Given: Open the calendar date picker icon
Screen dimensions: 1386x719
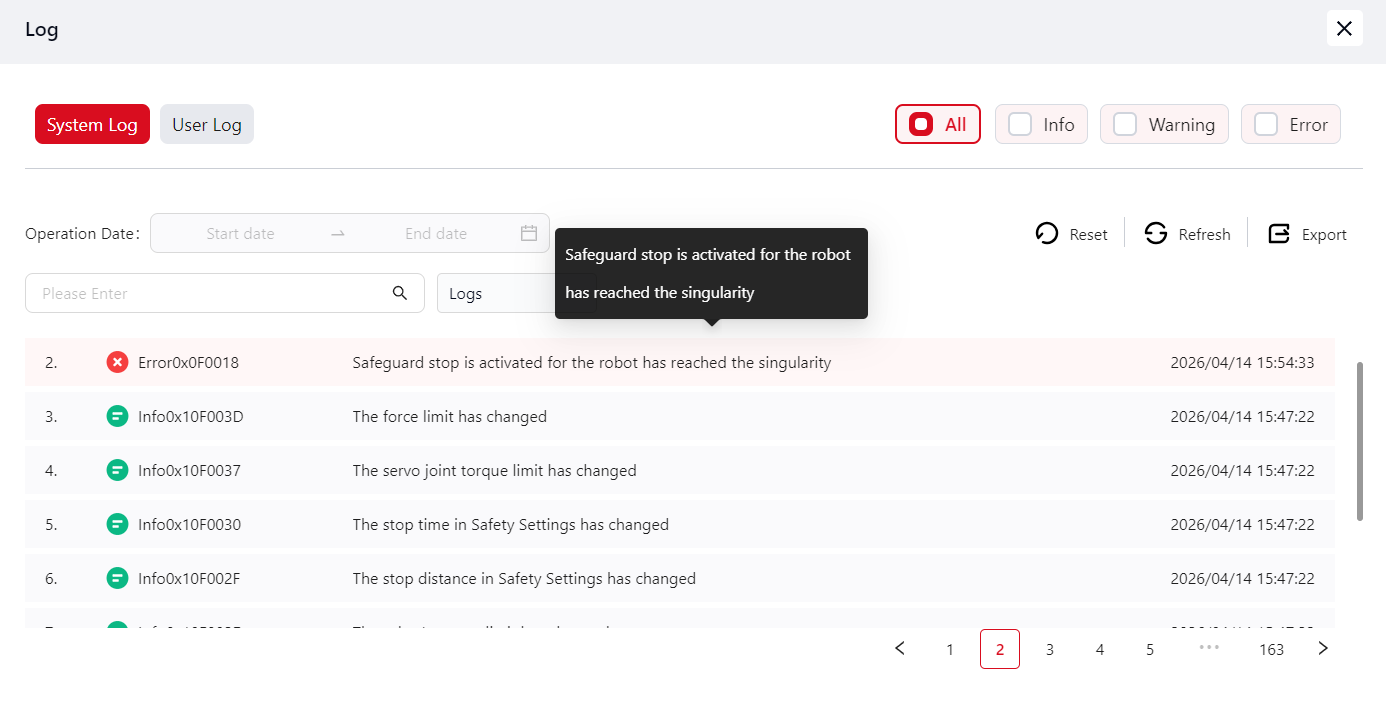Looking at the screenshot, I should point(529,233).
